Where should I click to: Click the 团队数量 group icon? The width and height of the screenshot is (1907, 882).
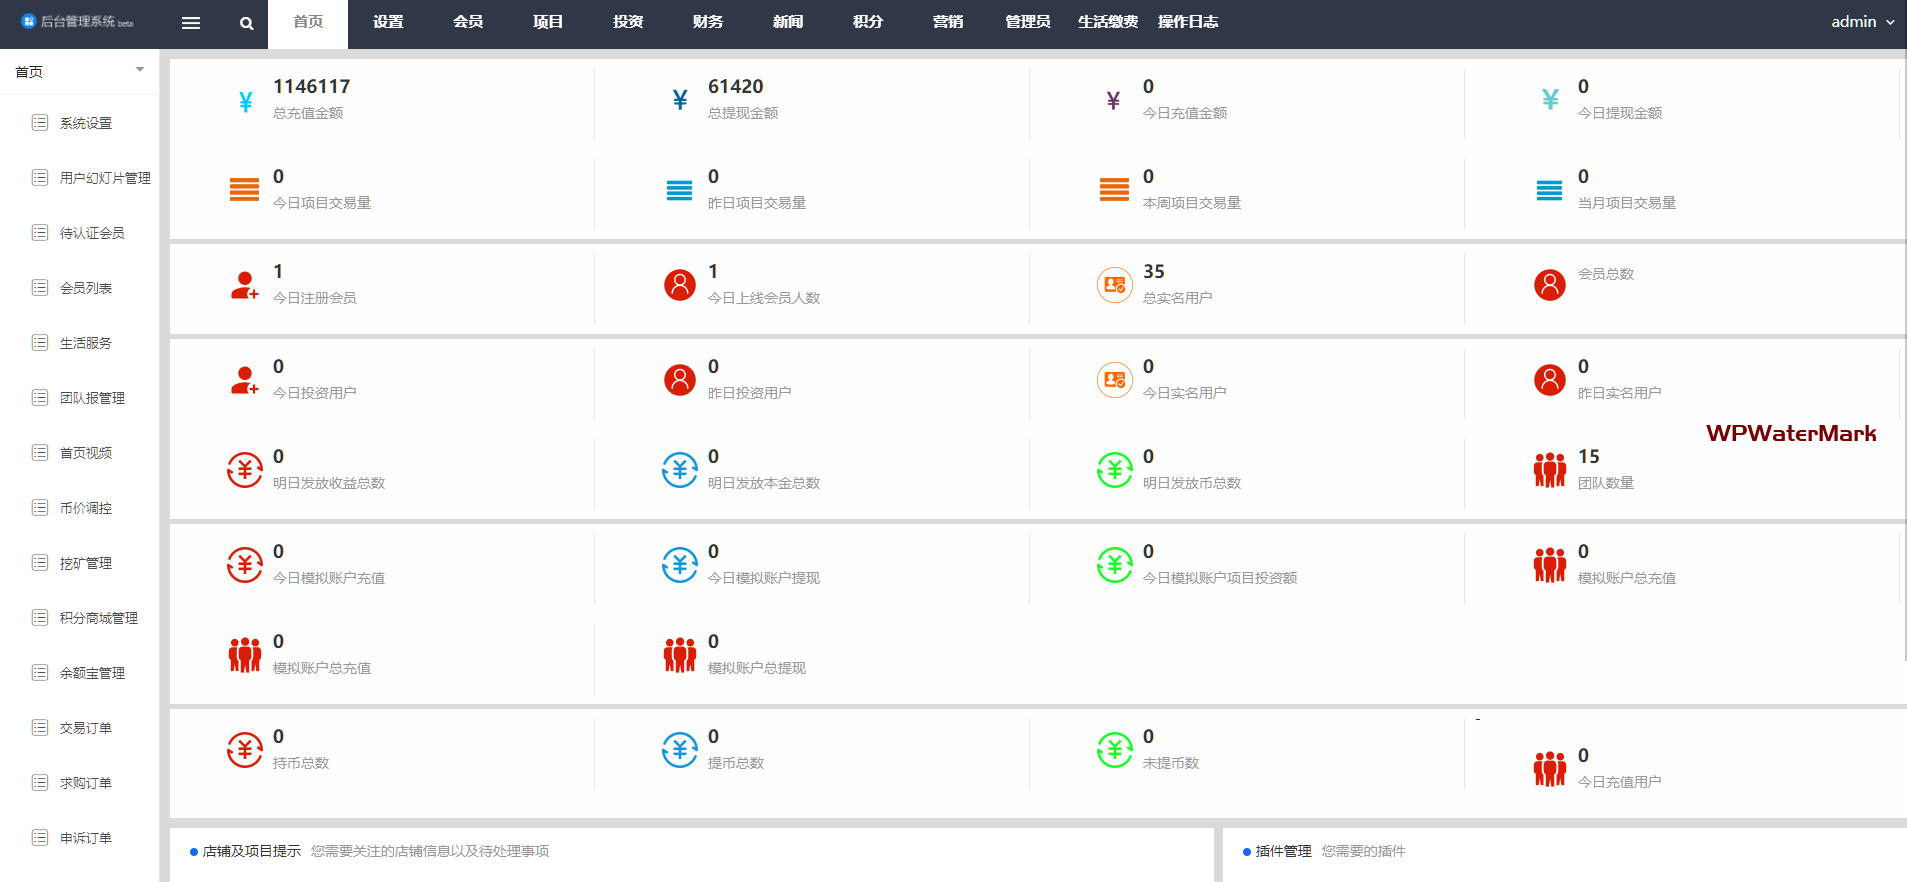(x=1549, y=470)
